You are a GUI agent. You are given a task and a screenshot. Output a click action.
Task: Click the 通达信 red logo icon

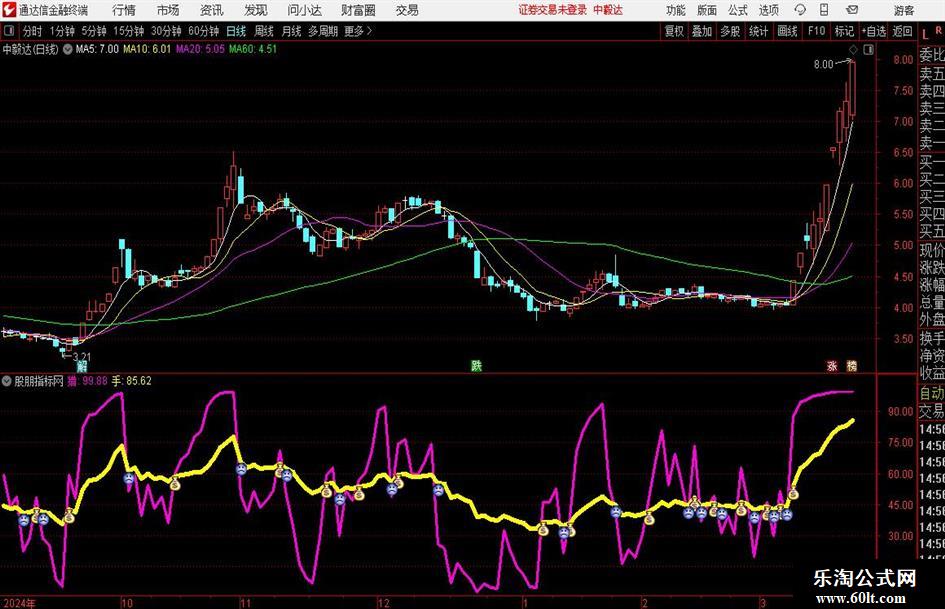click(8, 10)
